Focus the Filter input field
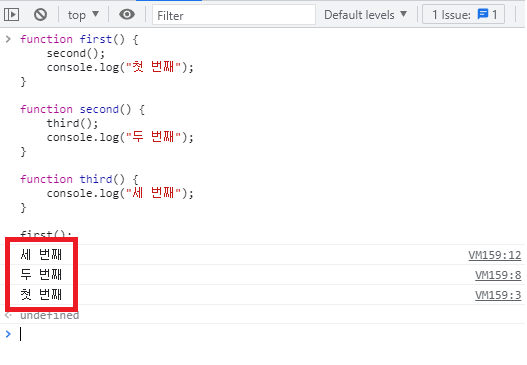 pyautogui.click(x=234, y=15)
